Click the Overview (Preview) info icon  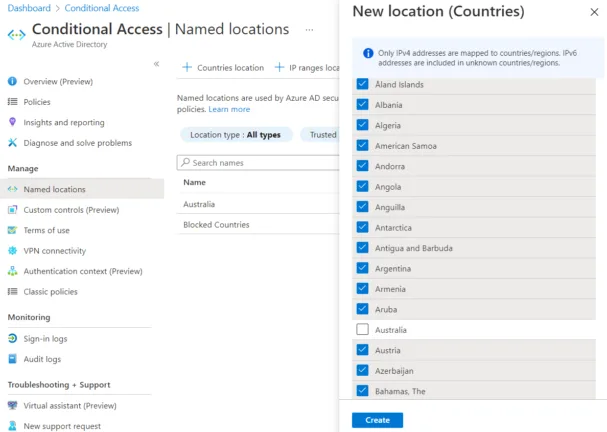coord(12,81)
